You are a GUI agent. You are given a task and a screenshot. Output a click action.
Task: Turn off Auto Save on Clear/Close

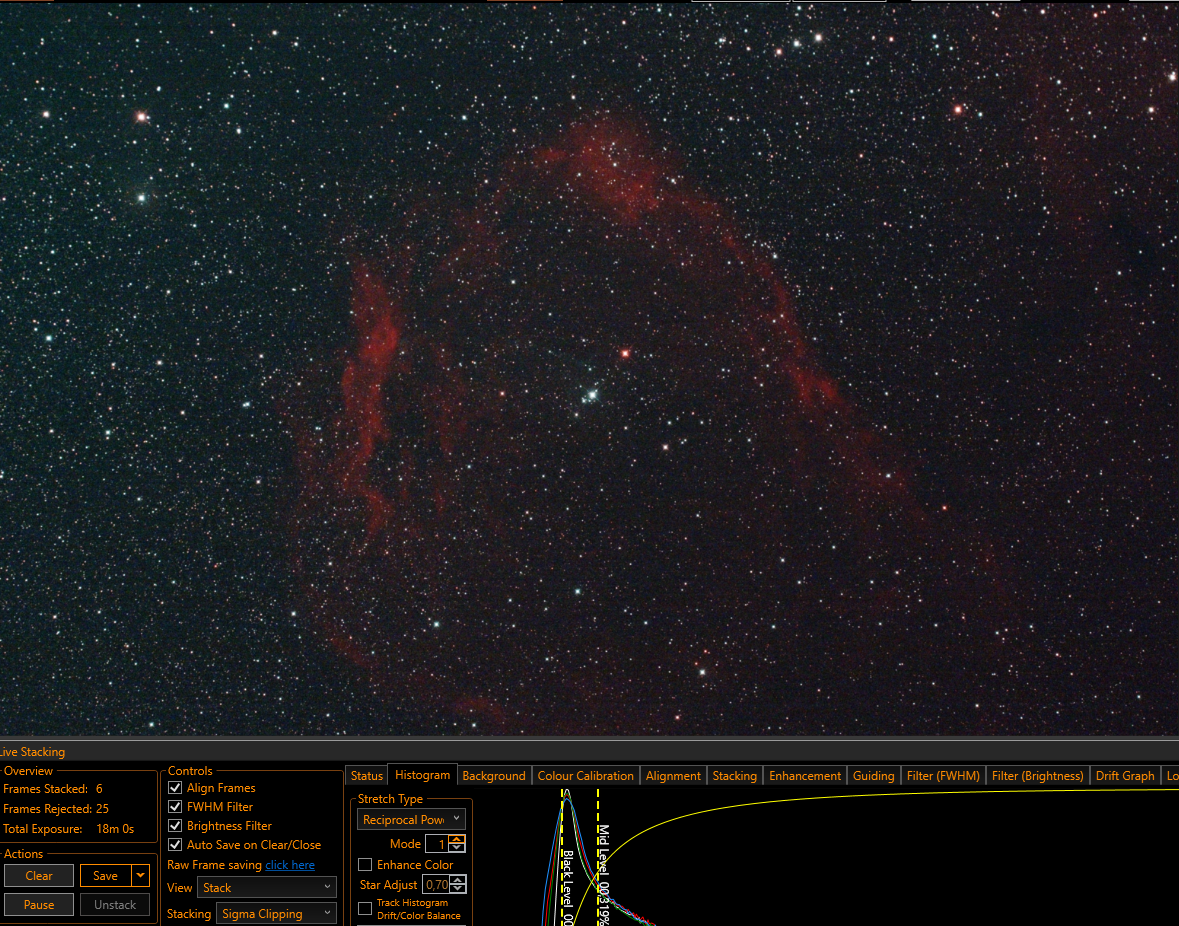175,845
